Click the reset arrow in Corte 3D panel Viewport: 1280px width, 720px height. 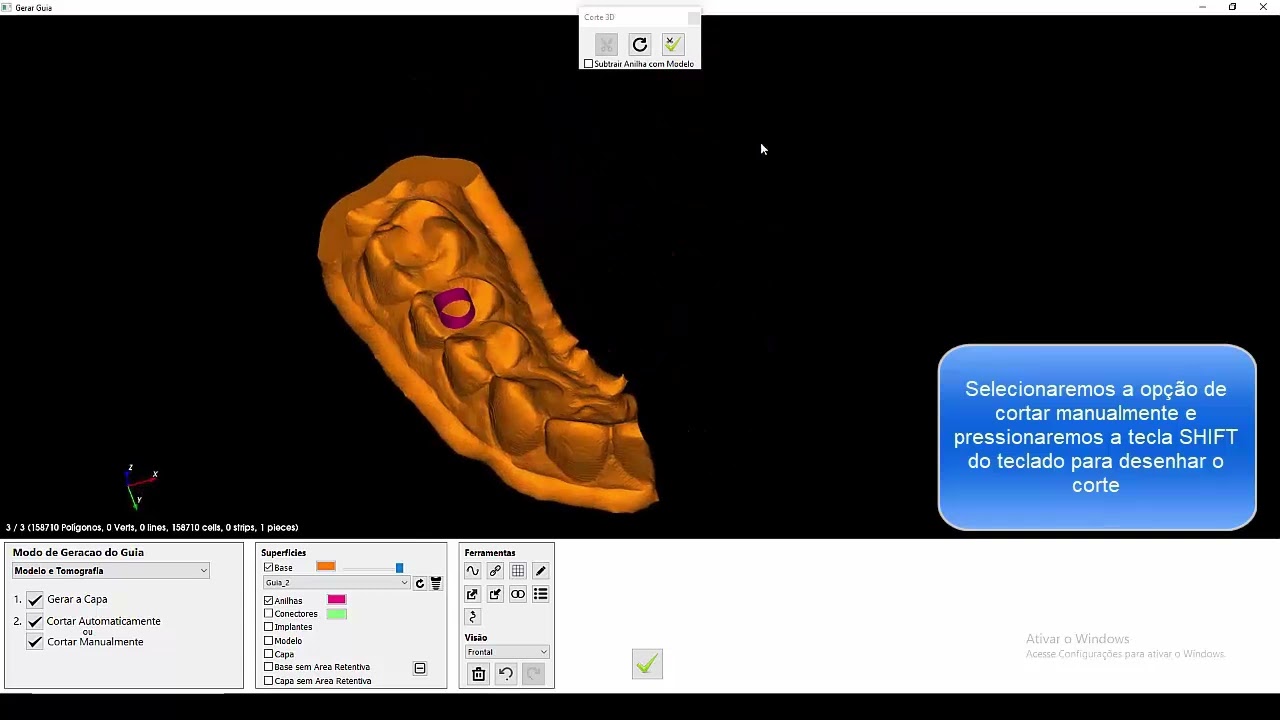640,44
